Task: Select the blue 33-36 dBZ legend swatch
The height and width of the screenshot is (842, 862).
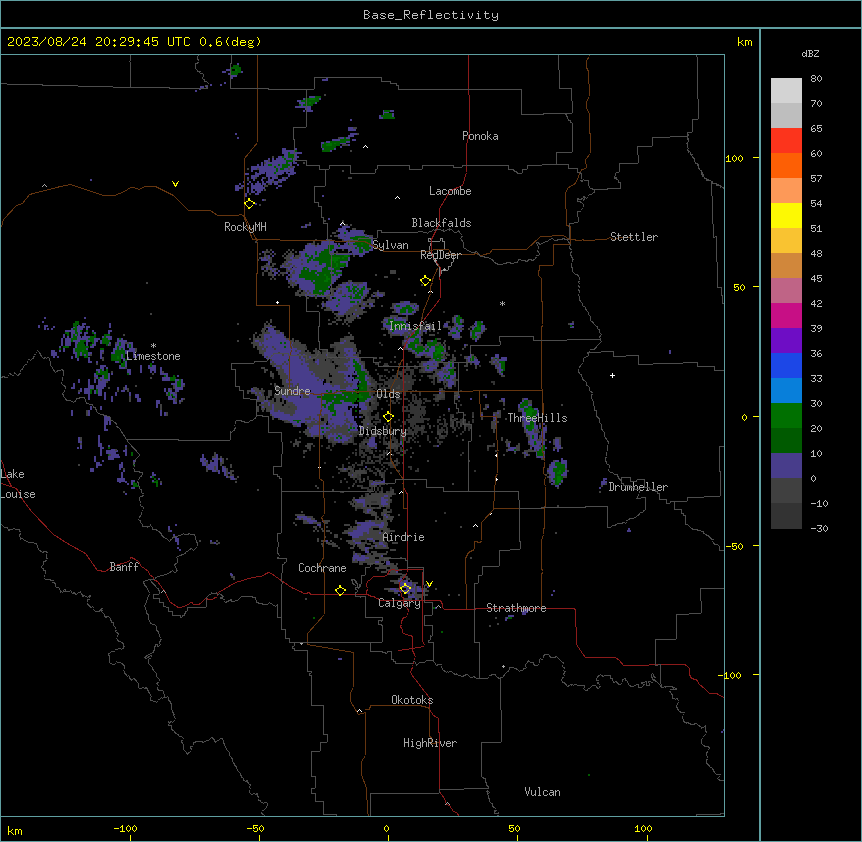Action: click(x=786, y=365)
